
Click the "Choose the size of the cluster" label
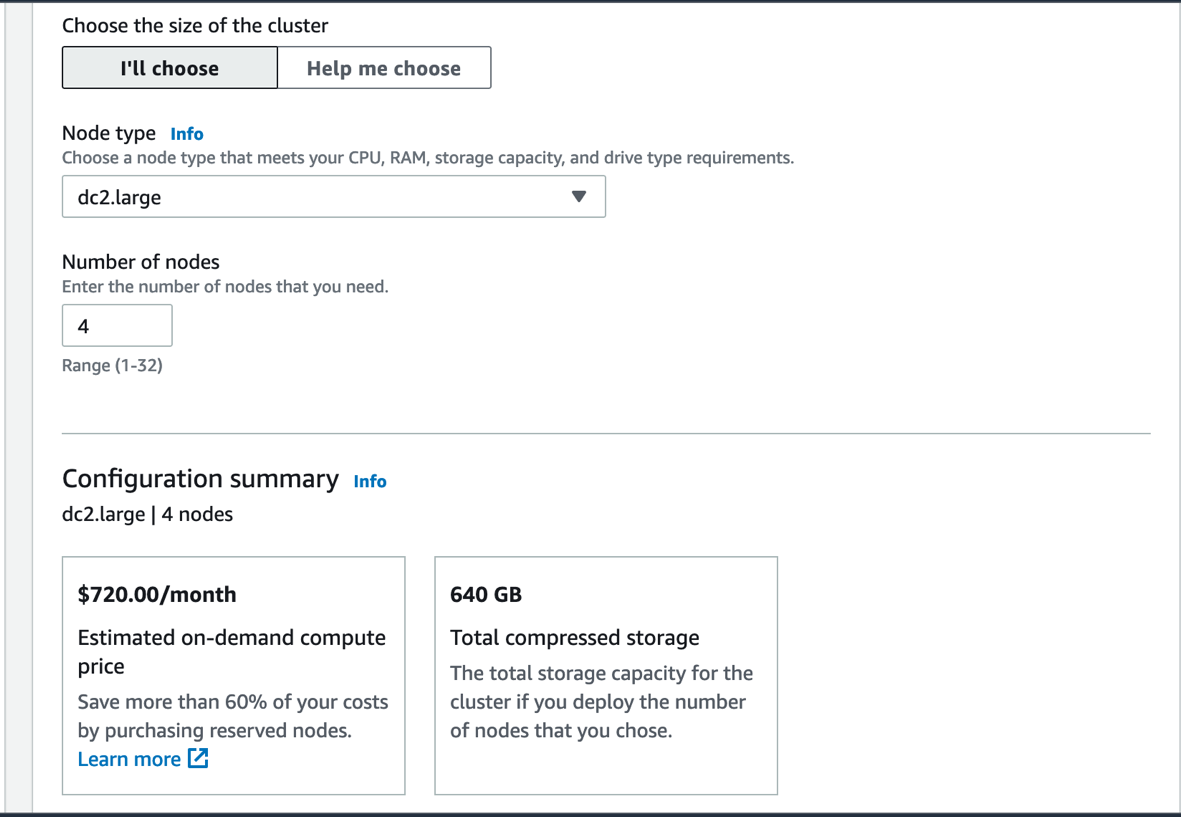(x=195, y=25)
